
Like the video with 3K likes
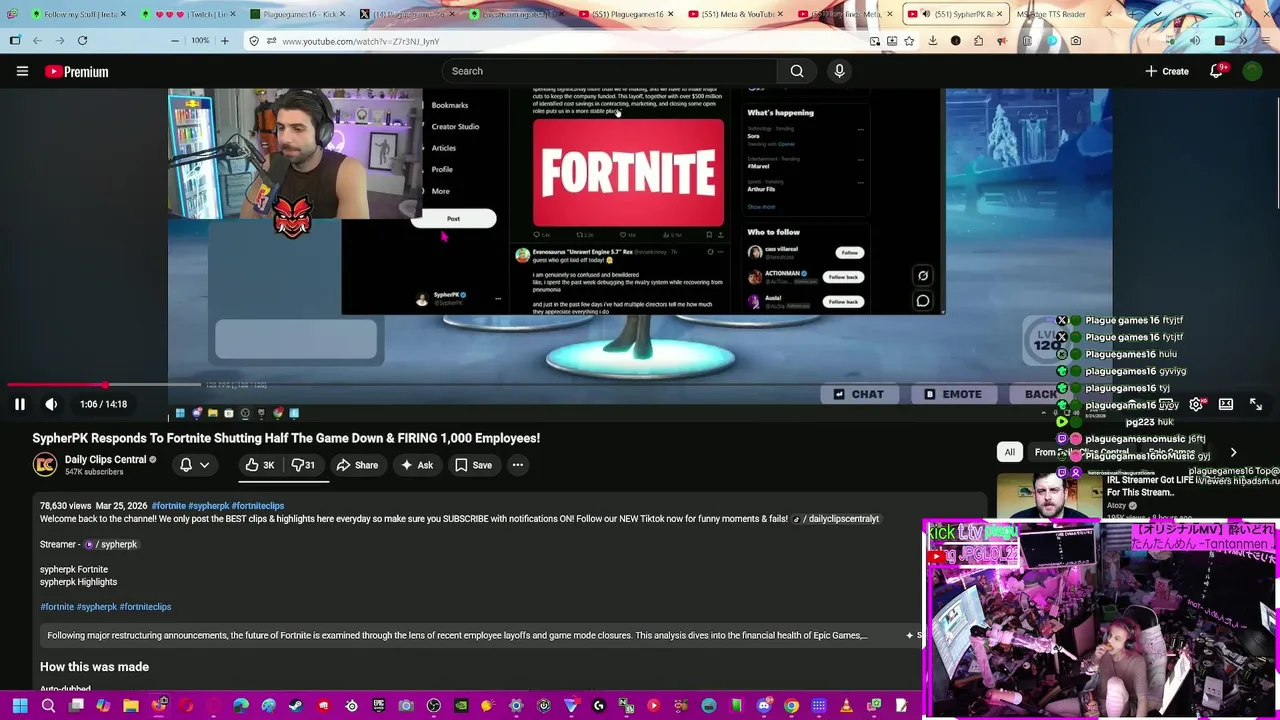pos(260,465)
